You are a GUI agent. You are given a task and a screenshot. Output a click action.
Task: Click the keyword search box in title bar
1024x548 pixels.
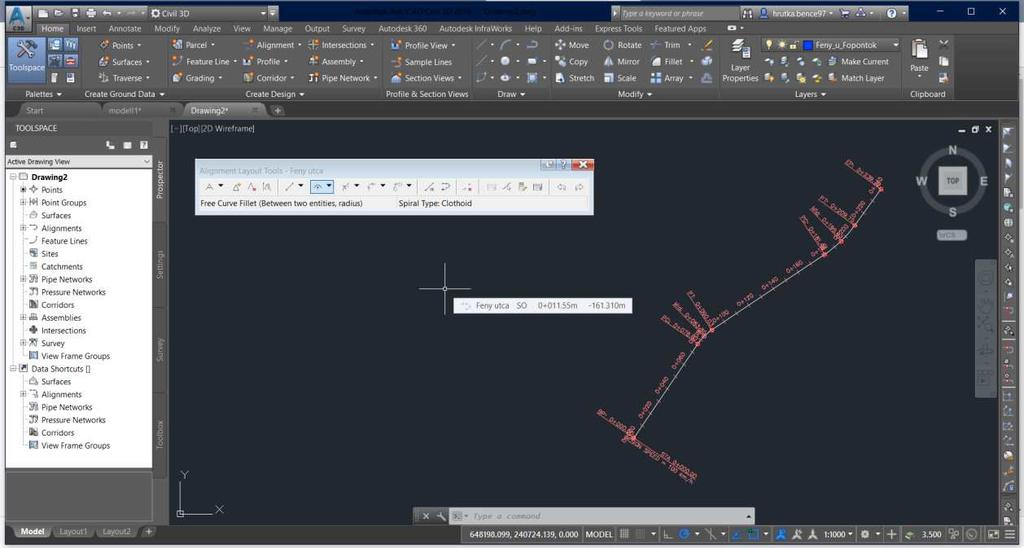[679, 13]
